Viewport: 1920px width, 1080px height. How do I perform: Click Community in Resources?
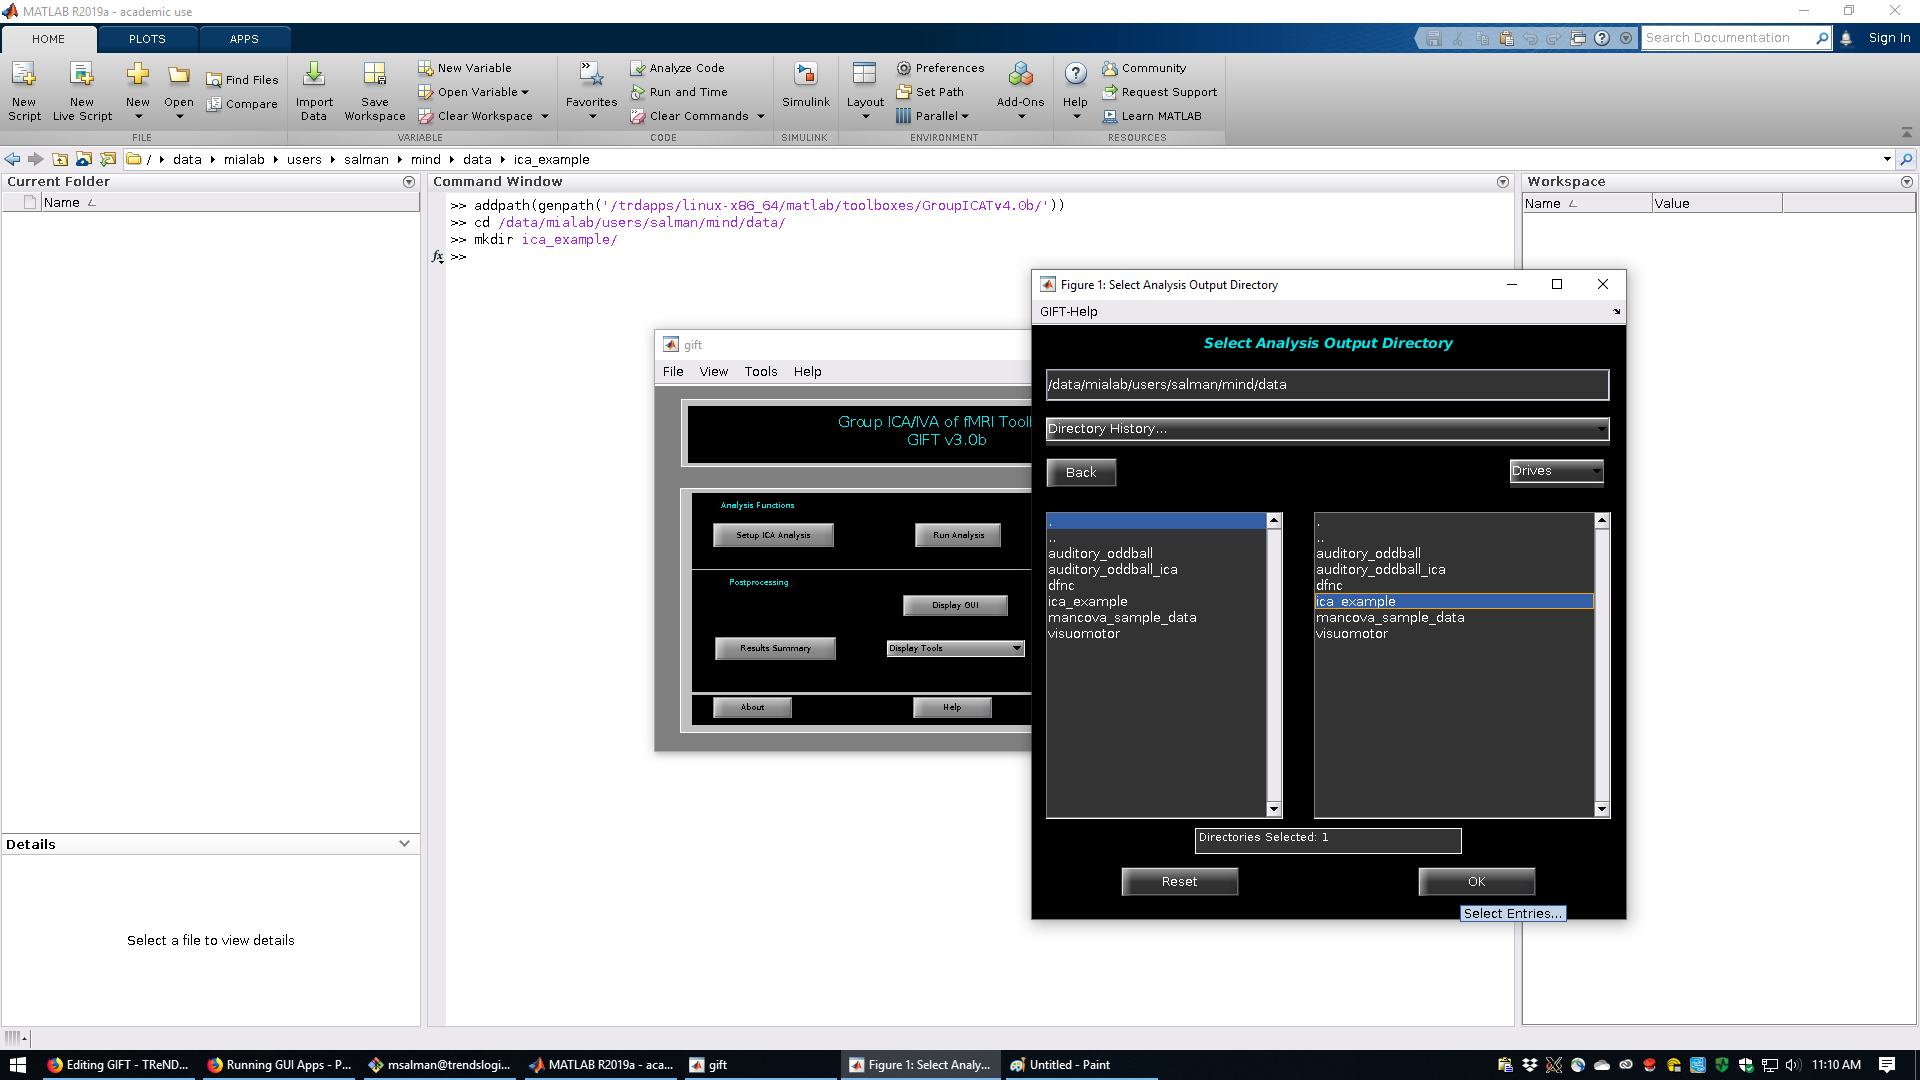pyautogui.click(x=1144, y=68)
